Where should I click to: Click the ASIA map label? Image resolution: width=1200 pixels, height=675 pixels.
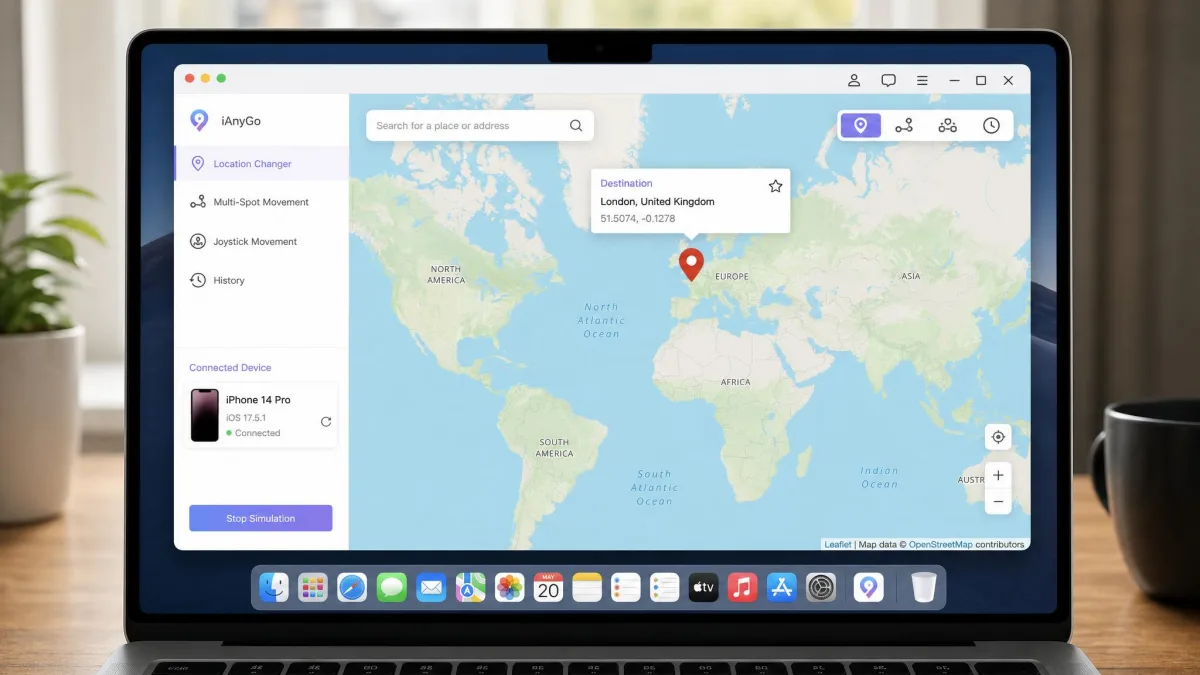pyautogui.click(x=911, y=276)
